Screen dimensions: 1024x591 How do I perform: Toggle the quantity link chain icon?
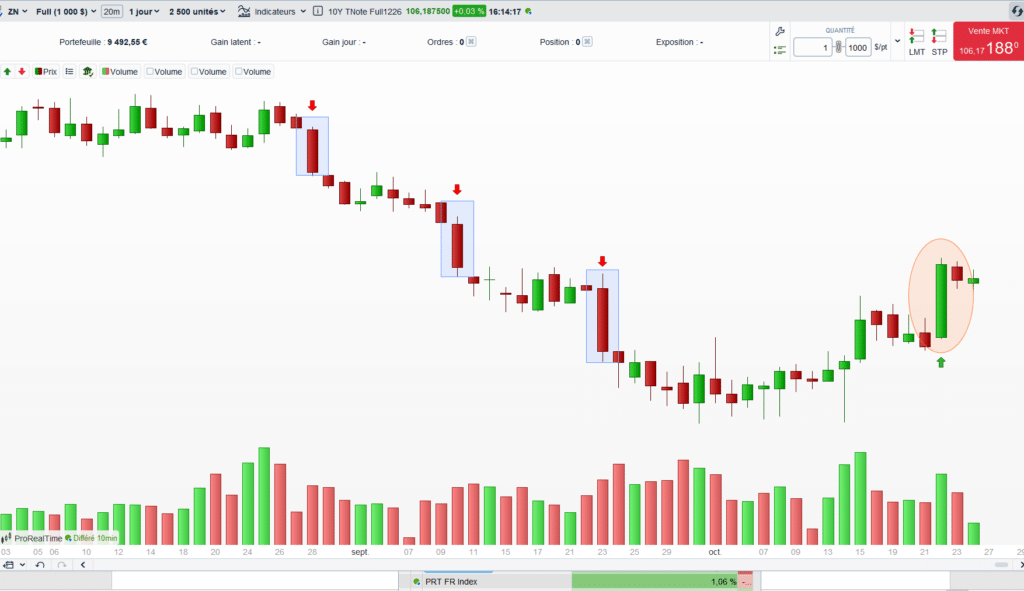(839, 47)
